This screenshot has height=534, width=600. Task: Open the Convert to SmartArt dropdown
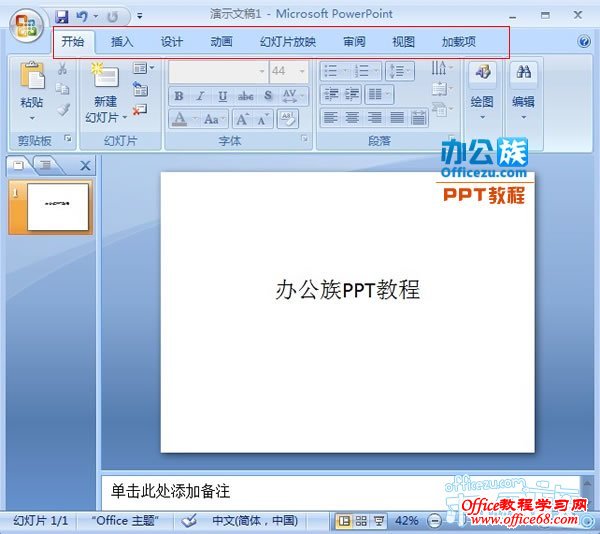tap(442, 110)
